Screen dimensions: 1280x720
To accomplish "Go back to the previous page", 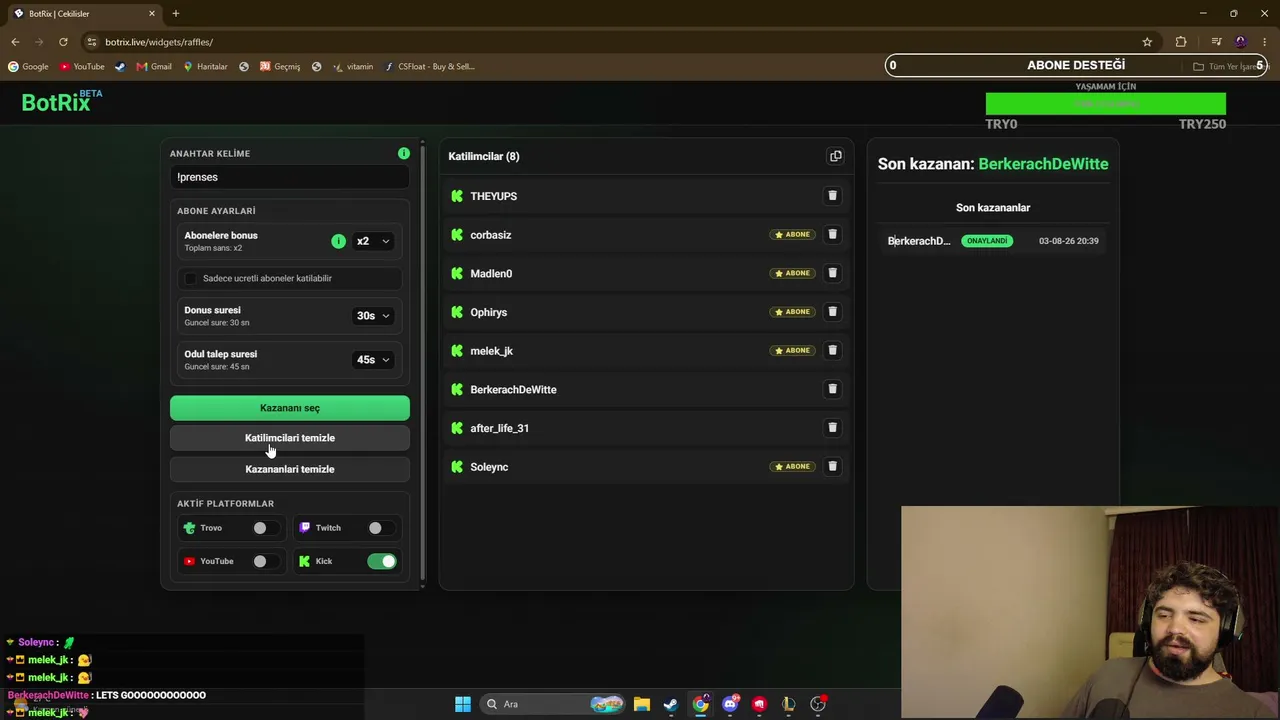I will point(15,42).
